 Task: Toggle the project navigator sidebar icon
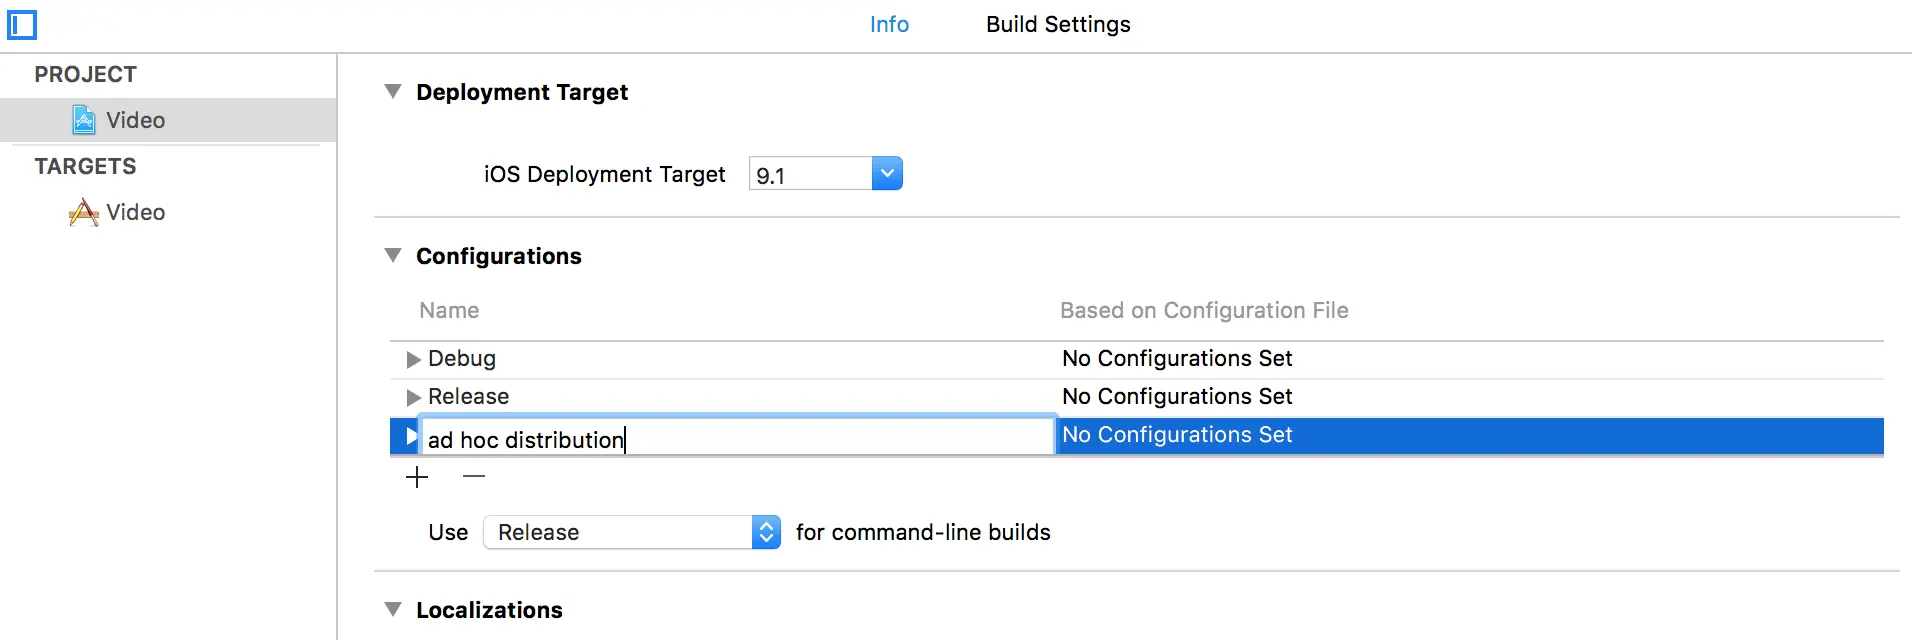pyautogui.click(x=22, y=25)
